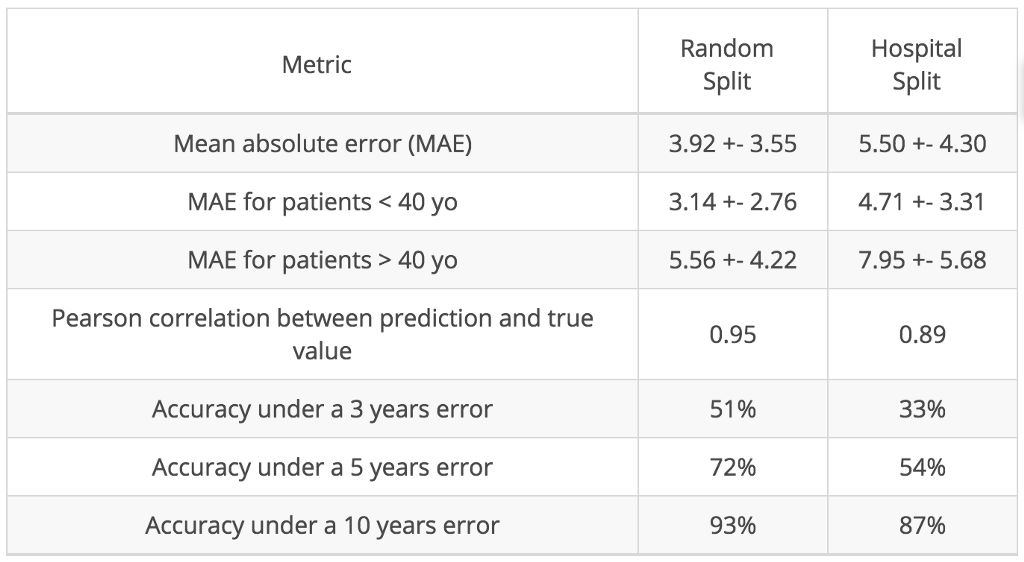
Task: Click the Metric column header
Action: coord(317,65)
